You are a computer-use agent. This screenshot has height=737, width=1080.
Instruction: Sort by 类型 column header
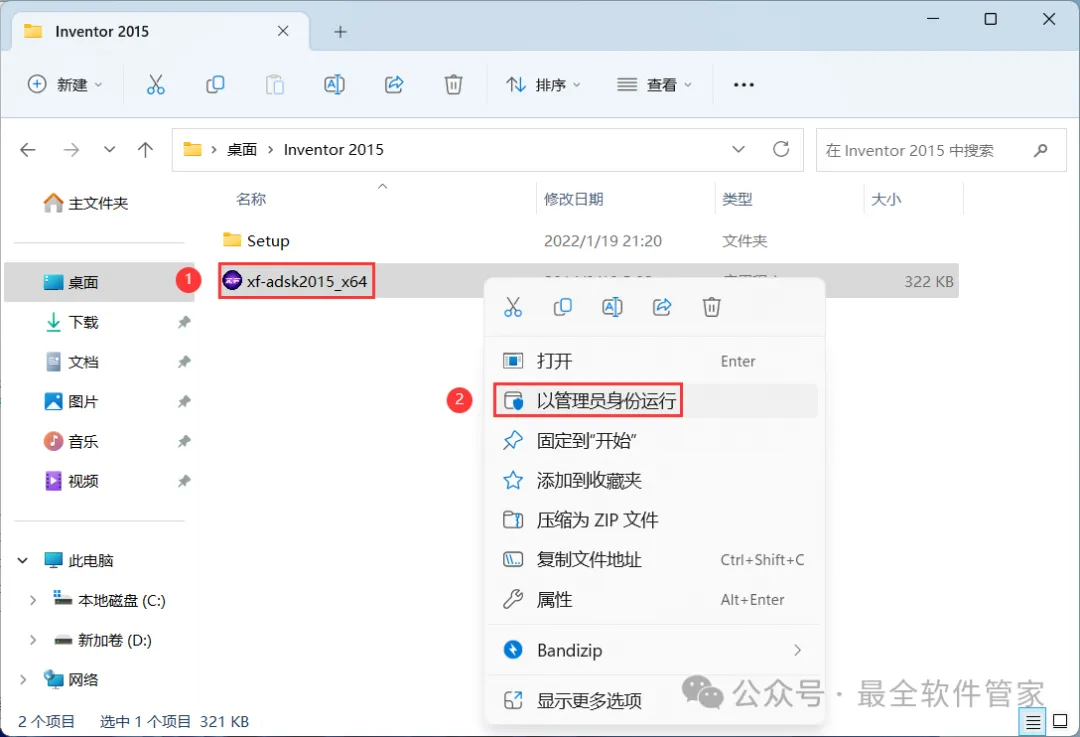[737, 200]
